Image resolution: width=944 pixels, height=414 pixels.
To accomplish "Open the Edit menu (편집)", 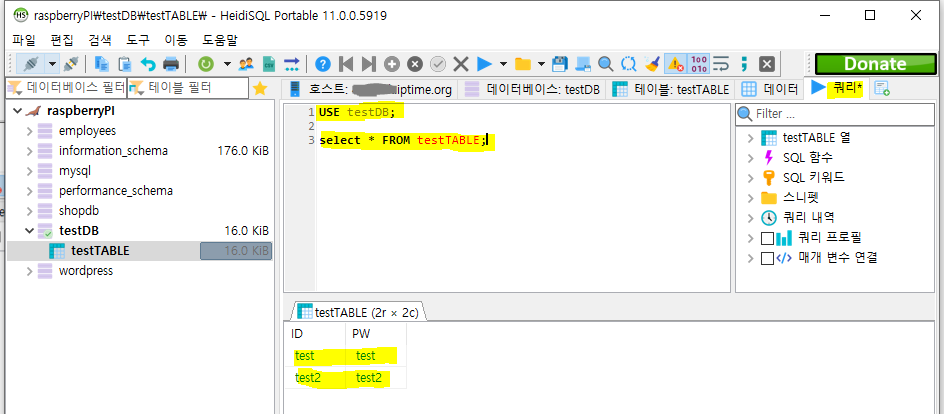I will point(62,40).
